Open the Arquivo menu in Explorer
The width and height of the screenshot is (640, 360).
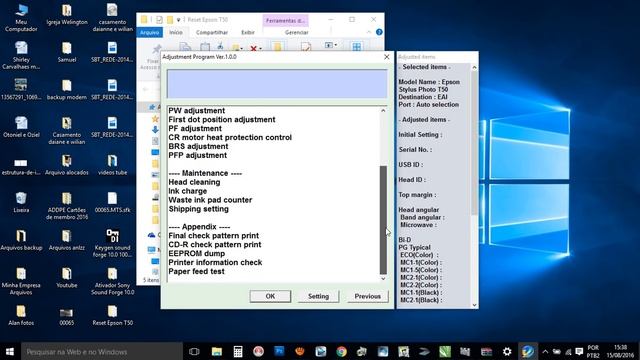pyautogui.click(x=149, y=32)
